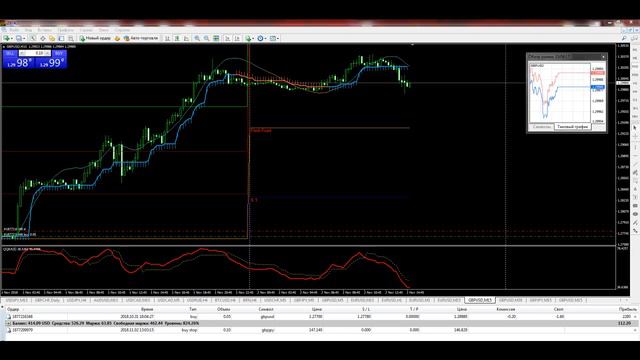The image size is (640, 360).
Task: Sort Terminal by the Прибыль column
Action: (x=627, y=309)
